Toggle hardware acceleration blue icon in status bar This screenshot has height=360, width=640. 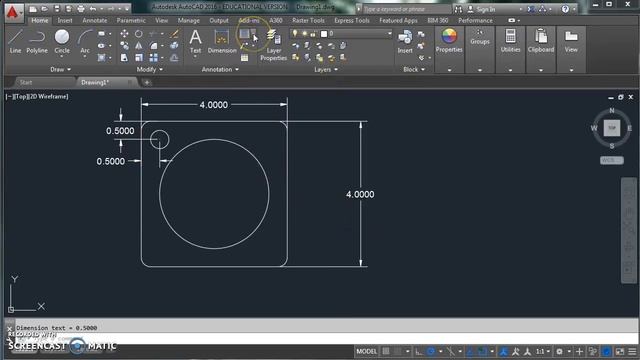point(607,351)
